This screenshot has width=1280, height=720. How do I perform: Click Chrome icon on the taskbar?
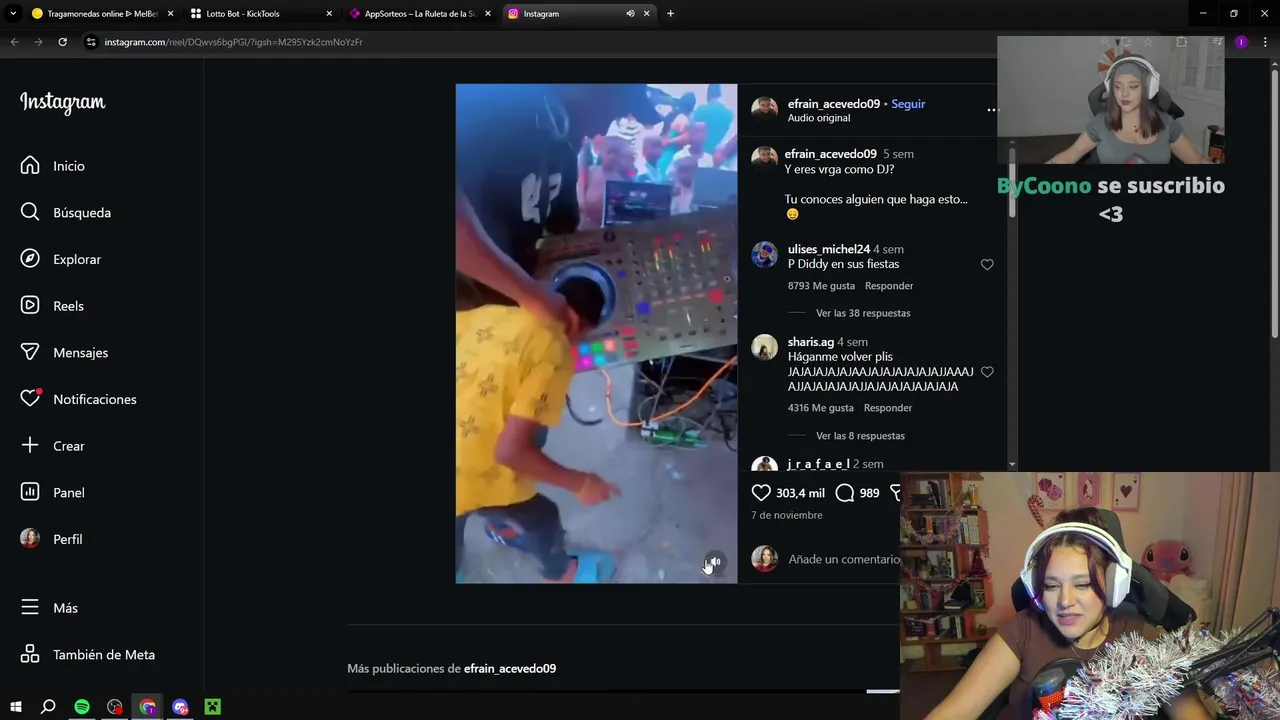[148, 707]
